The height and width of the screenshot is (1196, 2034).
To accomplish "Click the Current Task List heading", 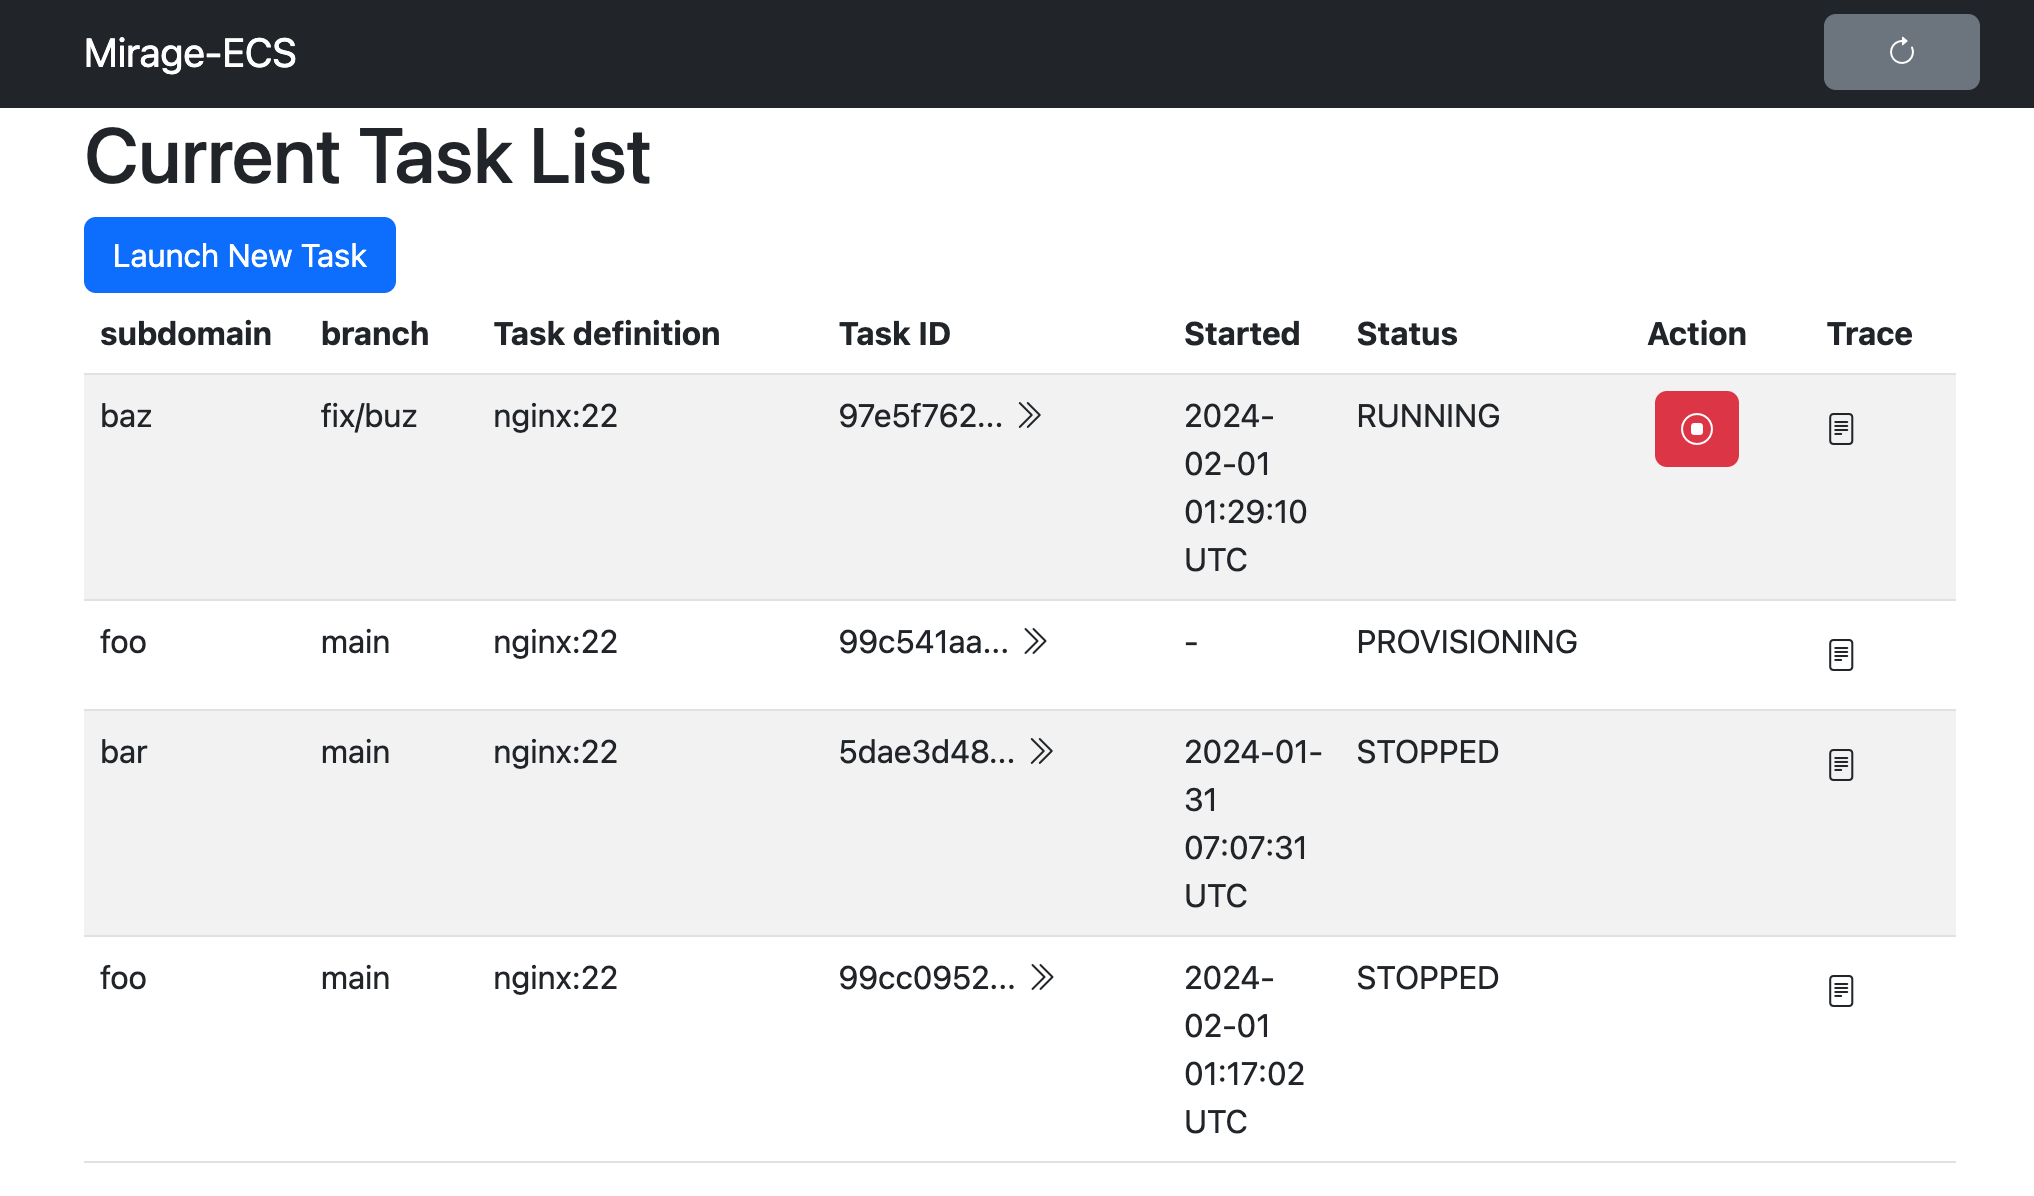I will click(x=368, y=157).
